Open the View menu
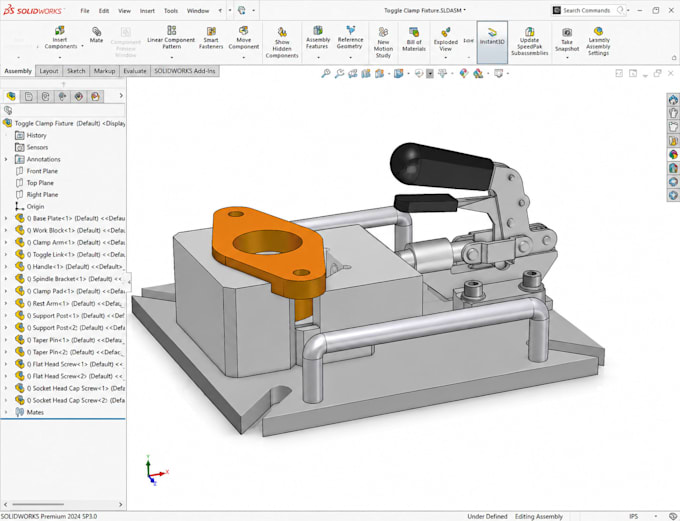 [124, 11]
